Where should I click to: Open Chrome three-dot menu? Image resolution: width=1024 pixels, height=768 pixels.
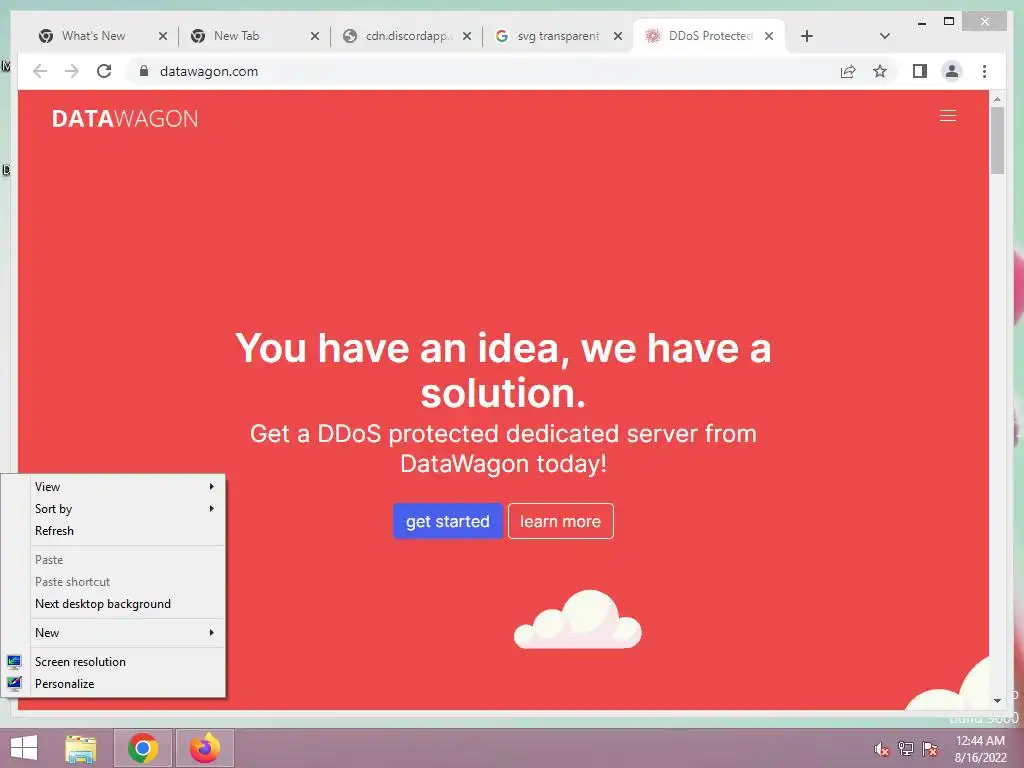coord(984,71)
